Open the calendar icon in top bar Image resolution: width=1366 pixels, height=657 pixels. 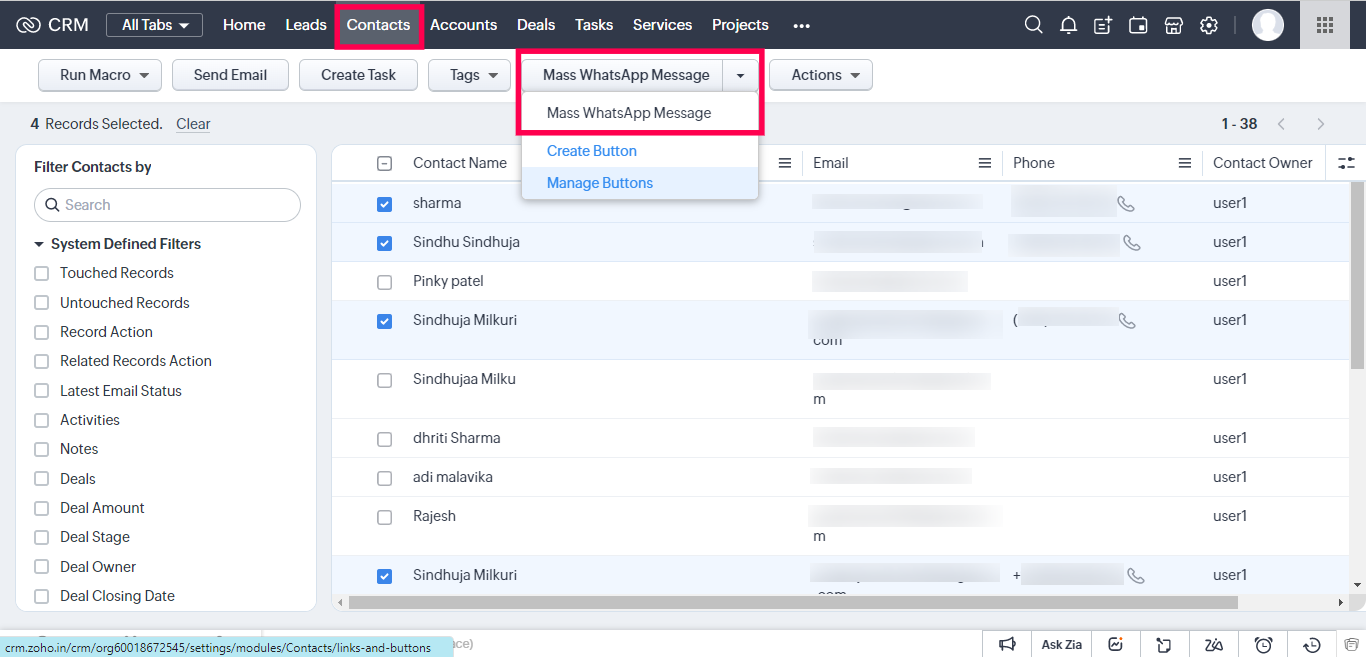1138,25
